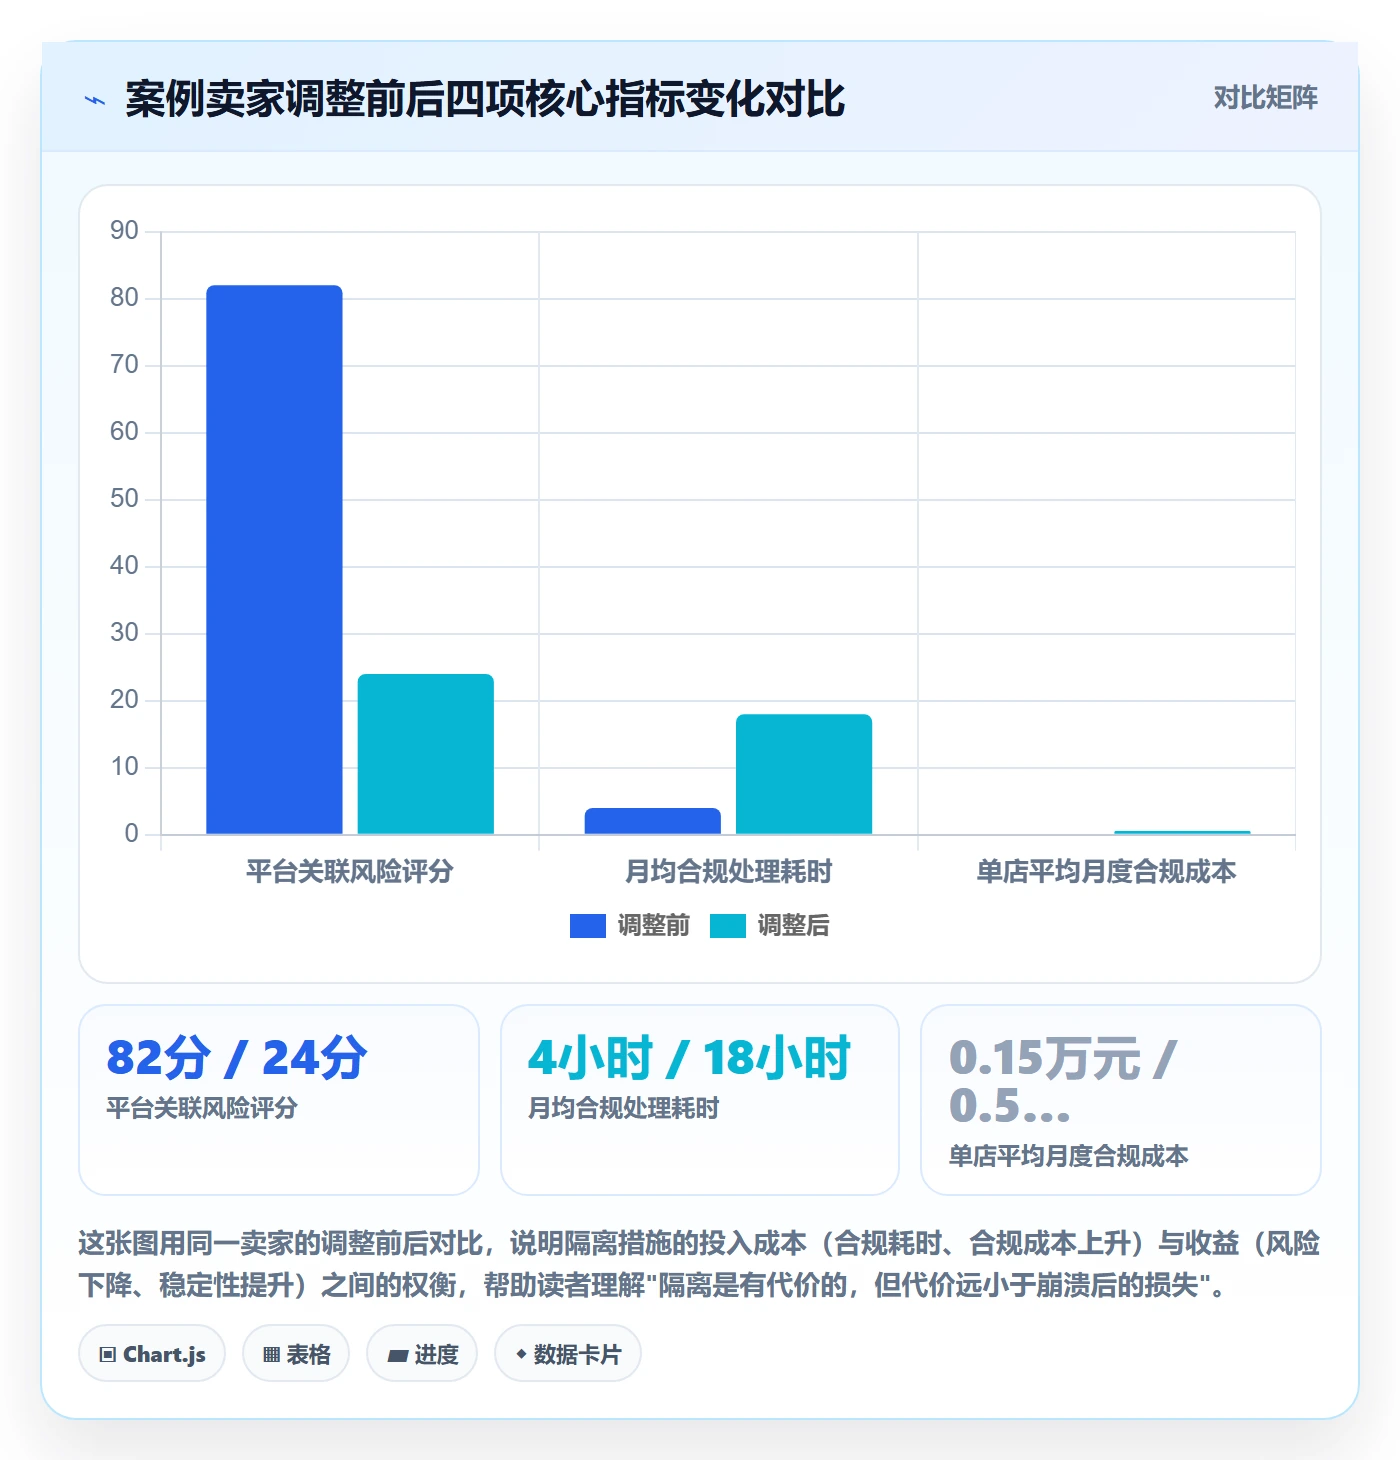Click the x-axis label 单店平均月度合规成本

(x=1106, y=872)
